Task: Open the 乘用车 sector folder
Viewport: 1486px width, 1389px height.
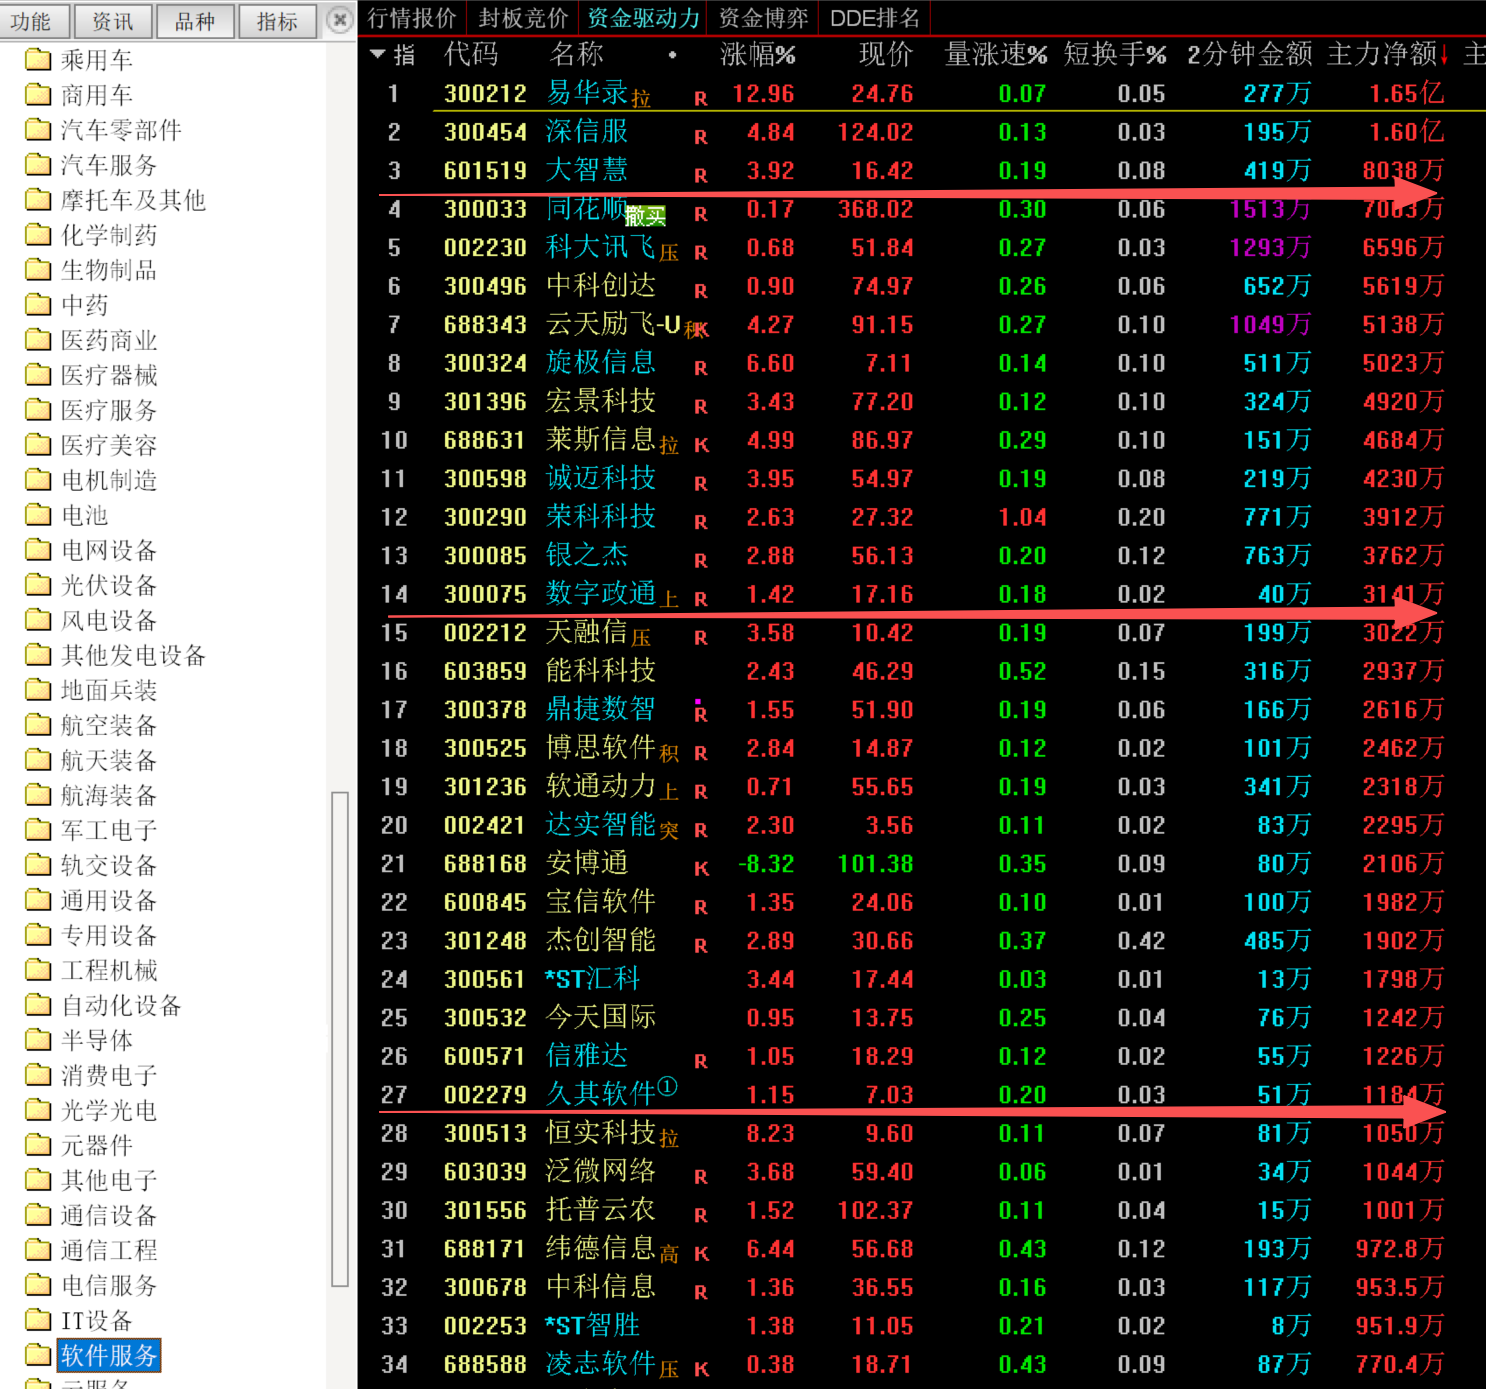Action: (96, 60)
